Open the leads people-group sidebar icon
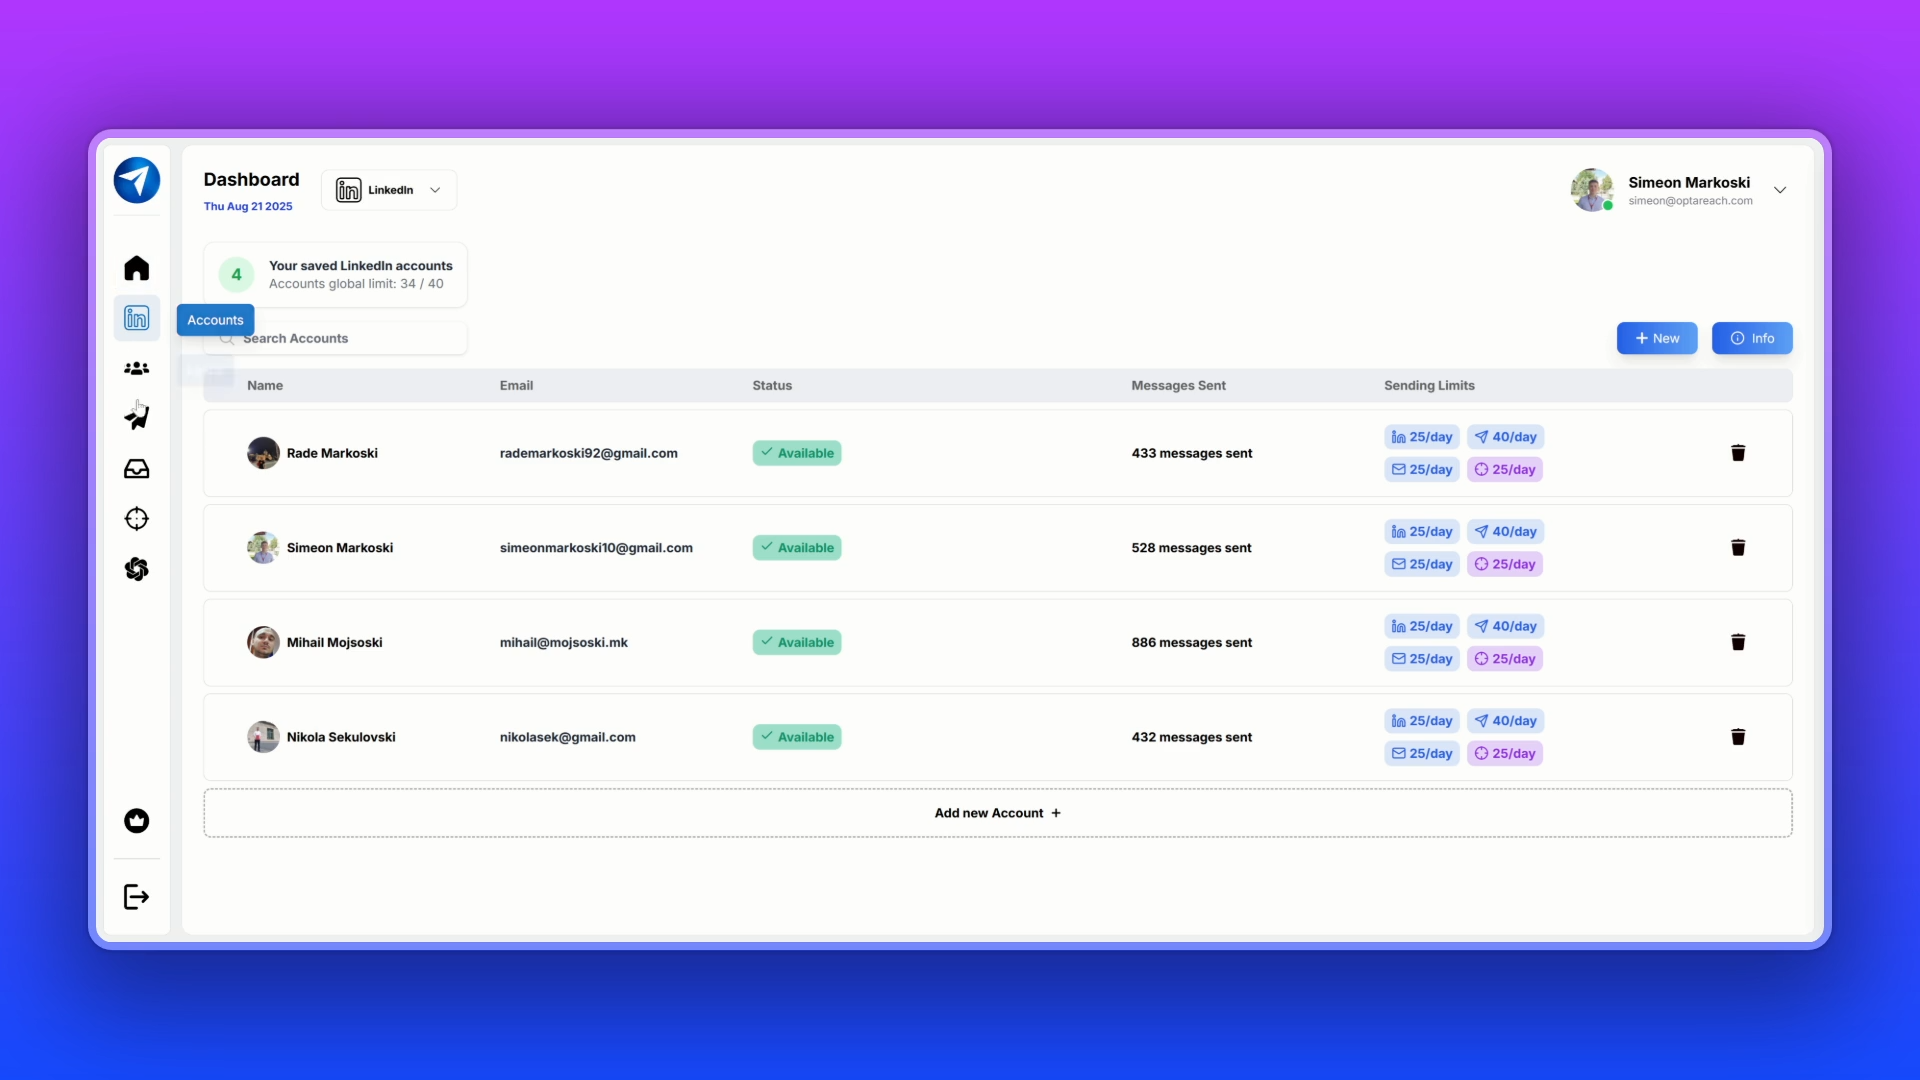1920x1080 pixels. click(136, 369)
